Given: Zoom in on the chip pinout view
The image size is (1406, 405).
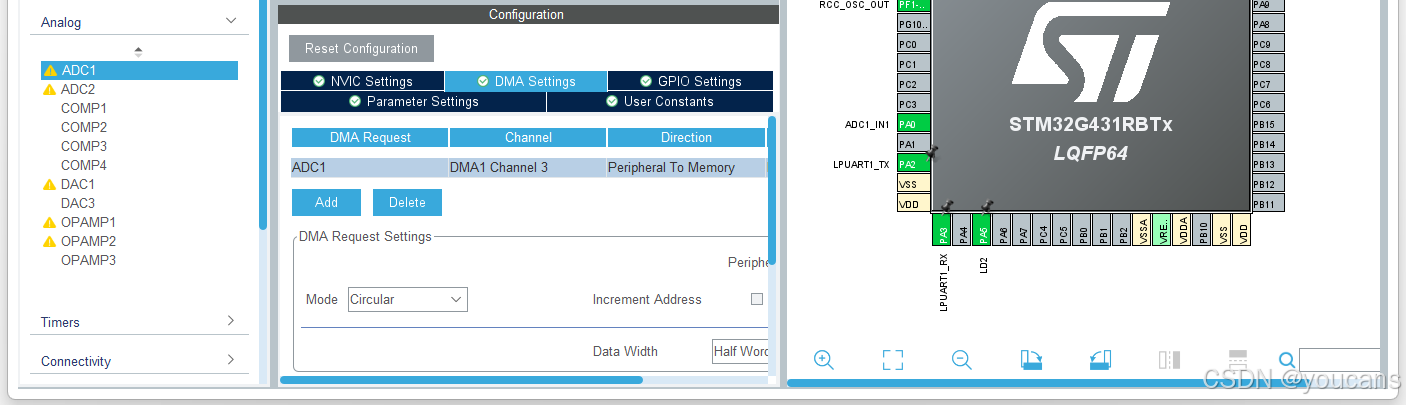Looking at the screenshot, I should point(824,360).
